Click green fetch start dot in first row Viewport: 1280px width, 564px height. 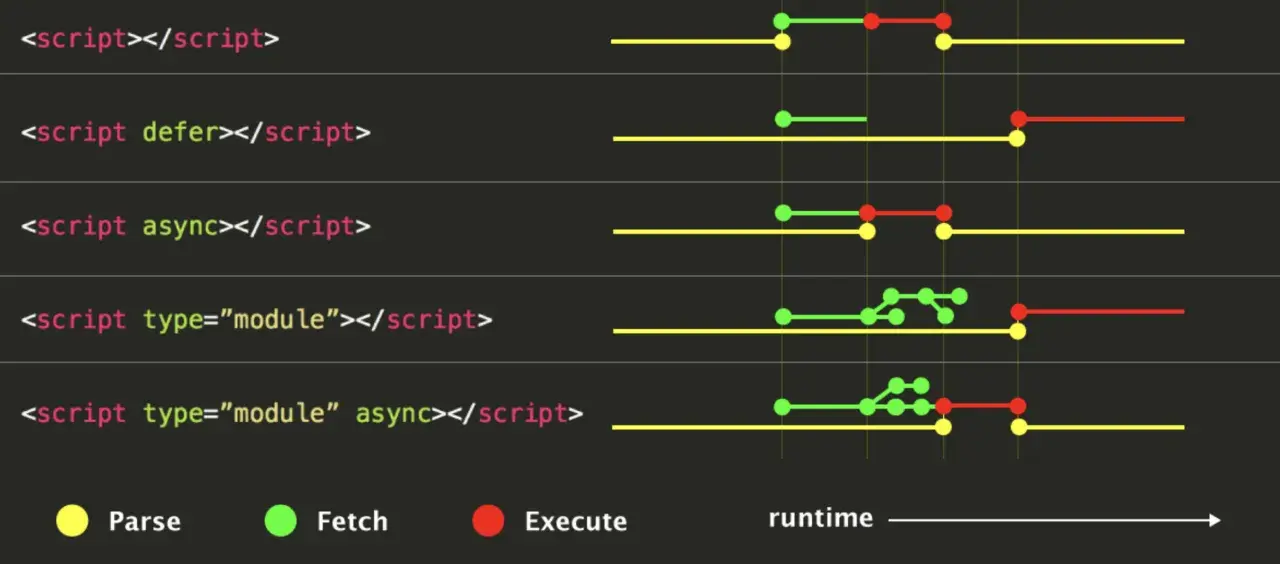(x=782, y=21)
